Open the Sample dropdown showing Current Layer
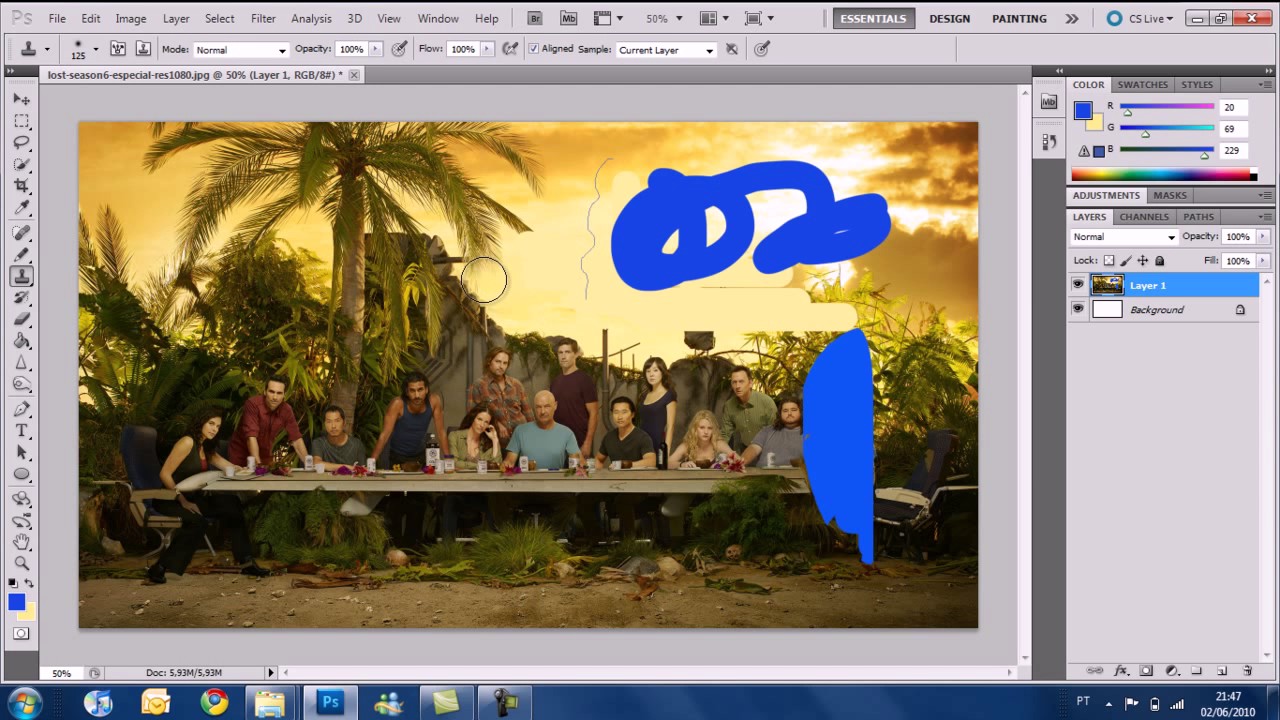 pyautogui.click(x=666, y=50)
